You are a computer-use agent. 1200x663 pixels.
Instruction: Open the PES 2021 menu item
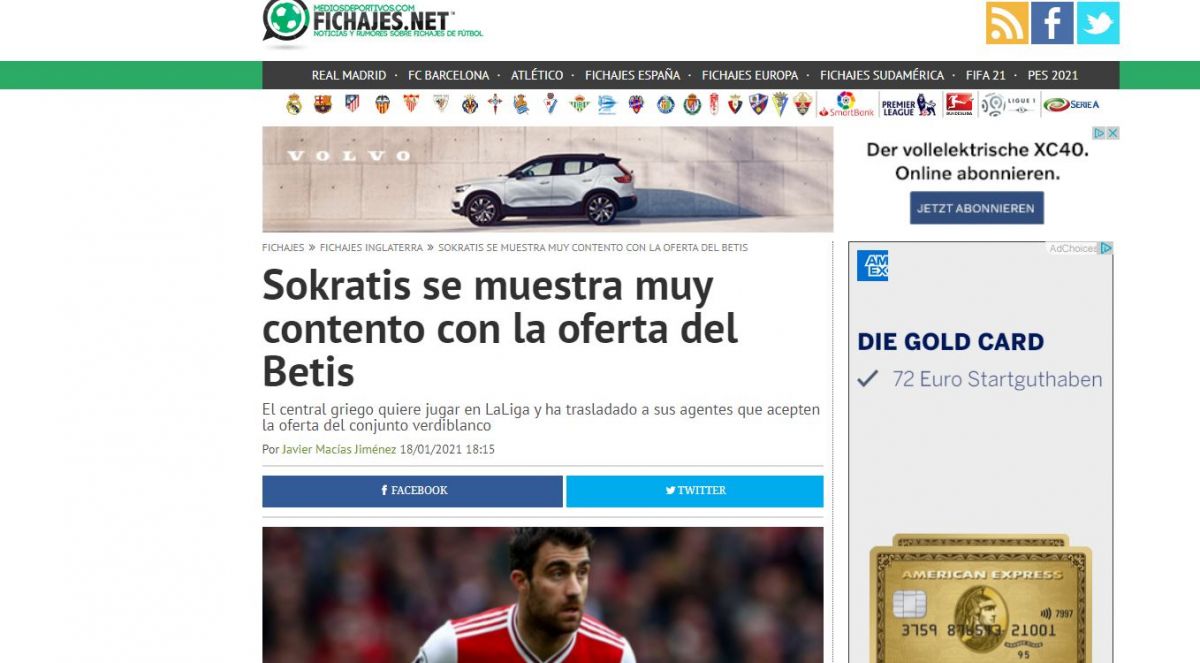pyautogui.click(x=1053, y=75)
